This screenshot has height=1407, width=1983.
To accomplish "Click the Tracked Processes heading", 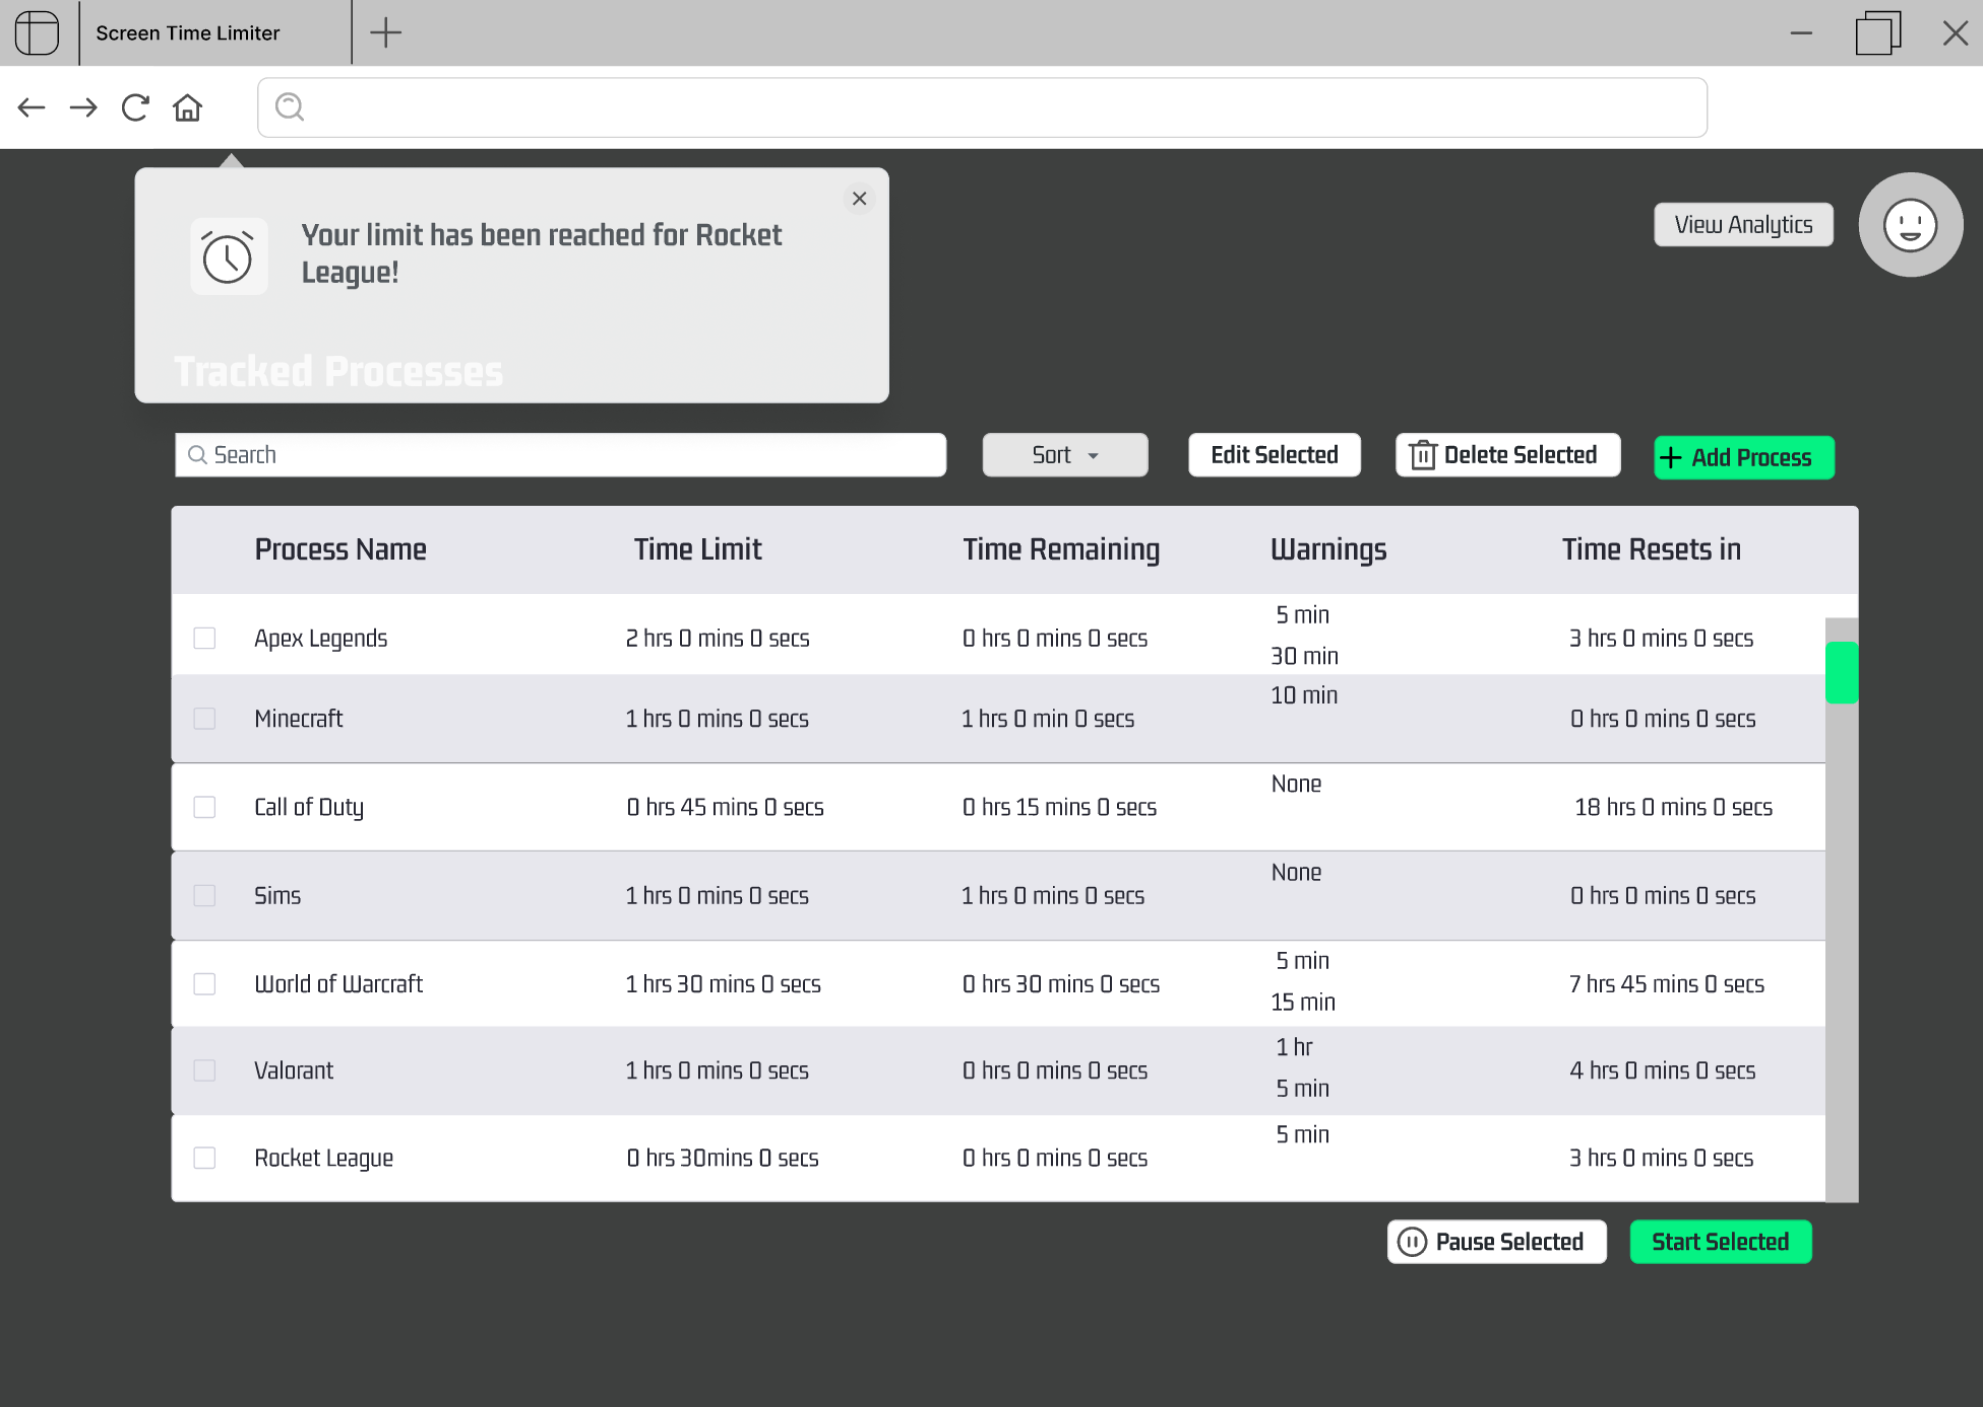I will 338,371.
